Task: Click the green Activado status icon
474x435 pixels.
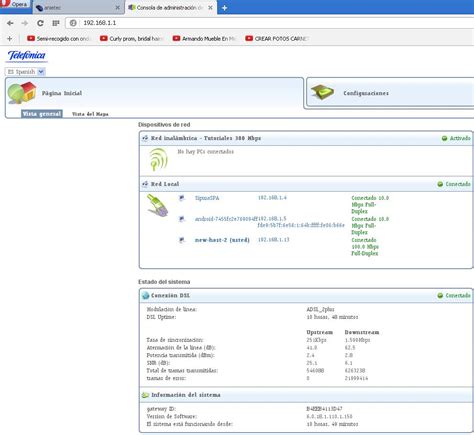Action: coord(444,138)
